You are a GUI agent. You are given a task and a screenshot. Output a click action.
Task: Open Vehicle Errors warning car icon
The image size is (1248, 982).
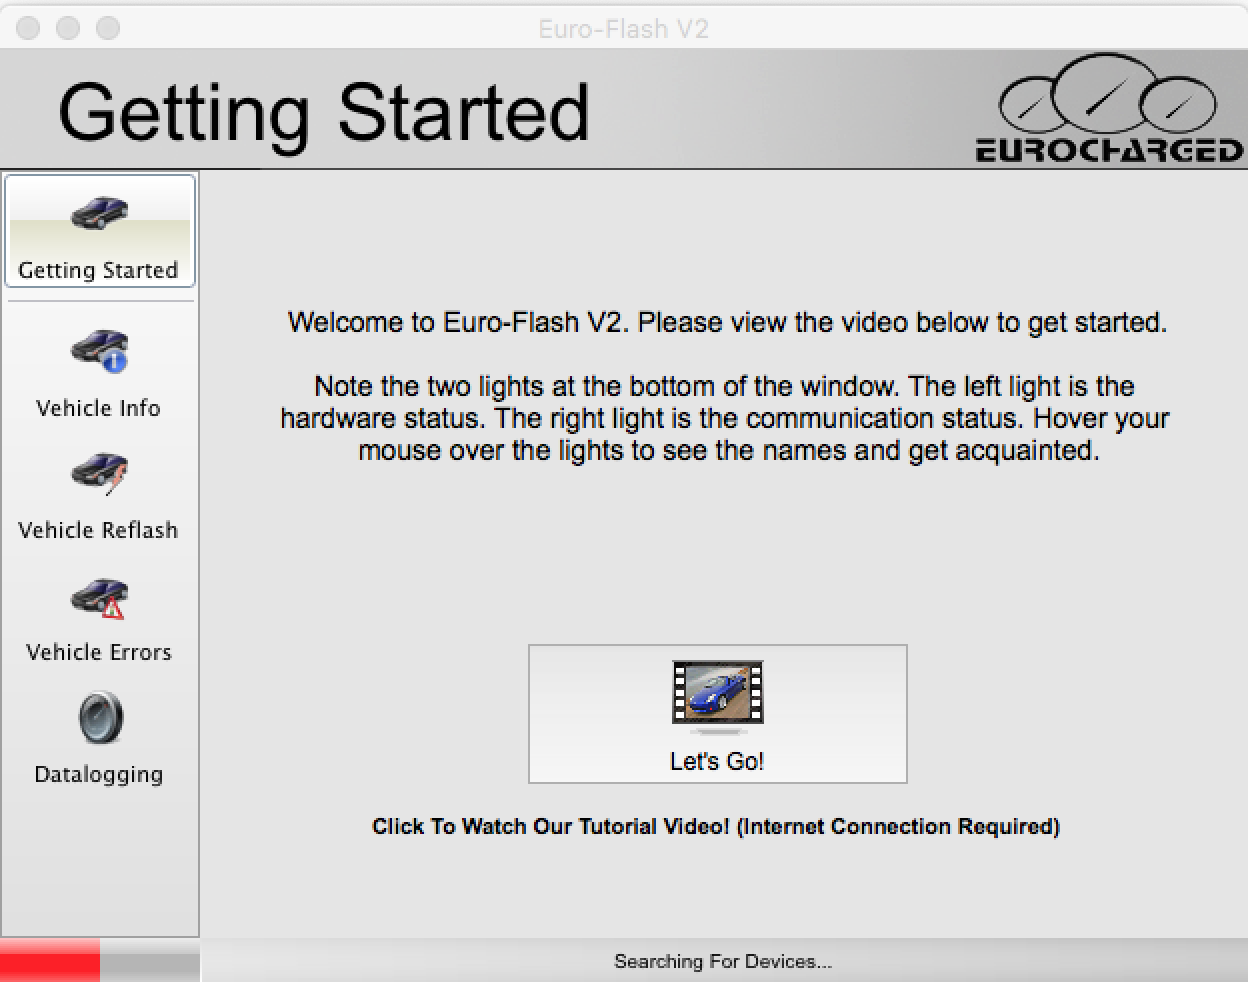(99, 597)
